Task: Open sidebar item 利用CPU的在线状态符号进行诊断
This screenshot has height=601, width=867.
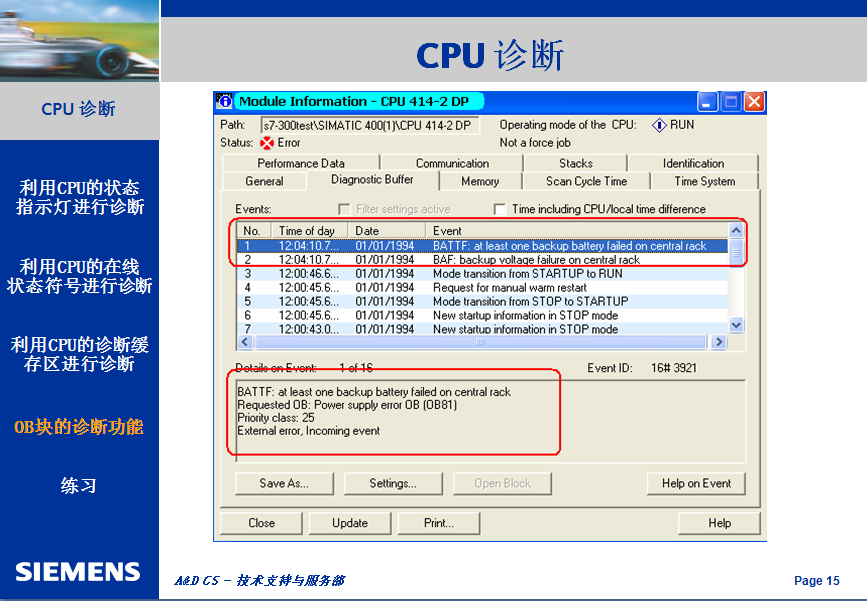Action: [x=80, y=276]
